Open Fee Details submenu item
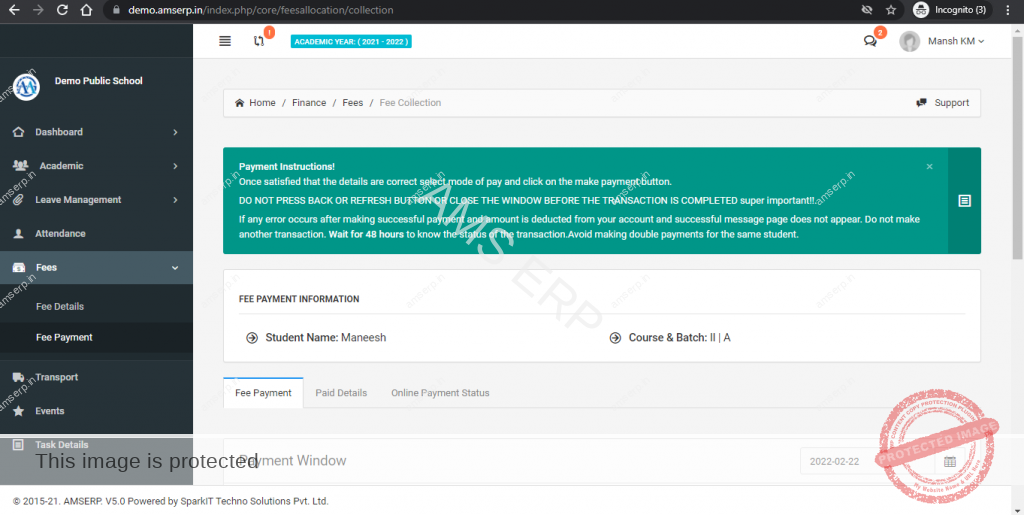The image size is (1024, 515). (60, 307)
